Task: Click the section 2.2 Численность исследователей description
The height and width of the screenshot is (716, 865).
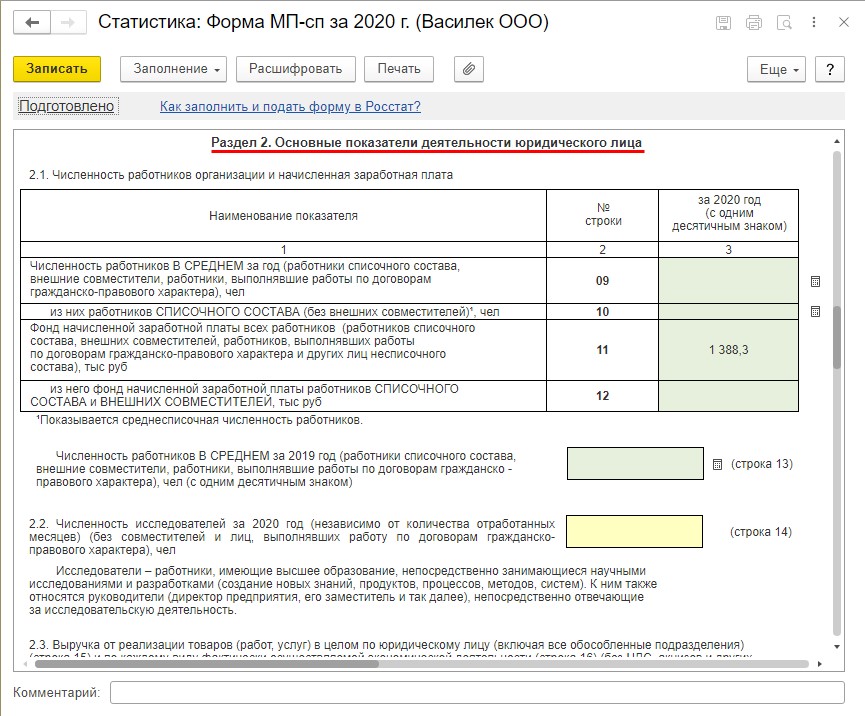Action: coord(292,537)
